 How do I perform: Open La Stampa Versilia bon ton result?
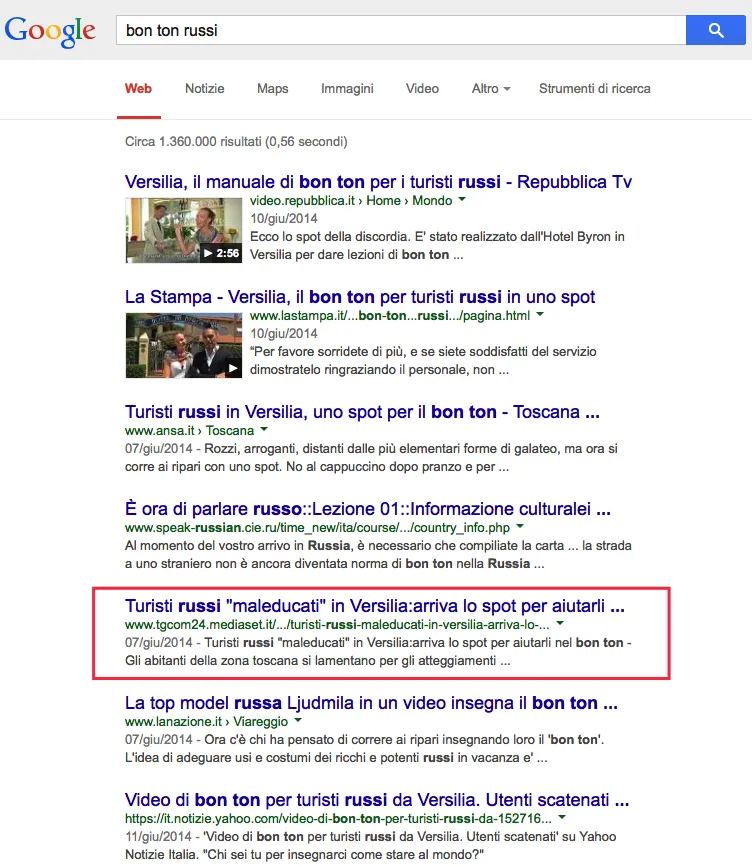pos(360,297)
